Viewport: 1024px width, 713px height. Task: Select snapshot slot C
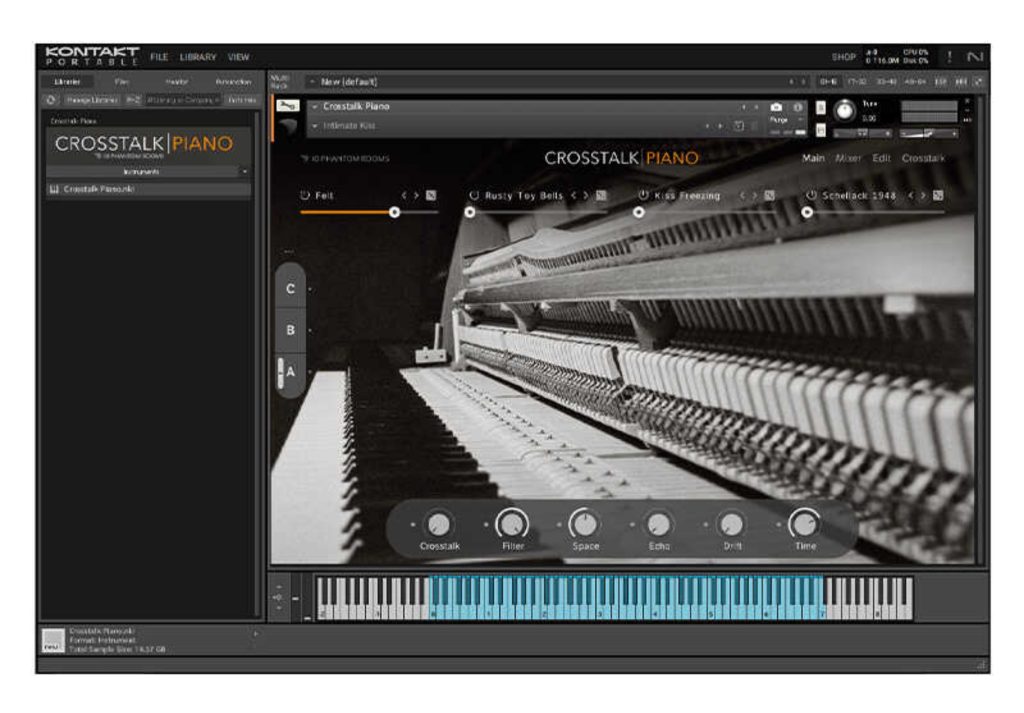point(291,289)
